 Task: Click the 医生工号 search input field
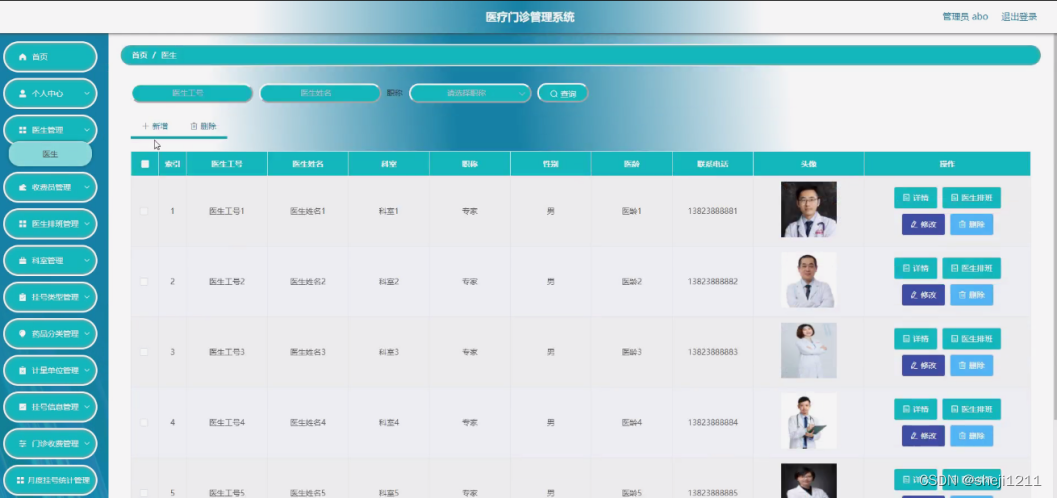[x=192, y=94]
